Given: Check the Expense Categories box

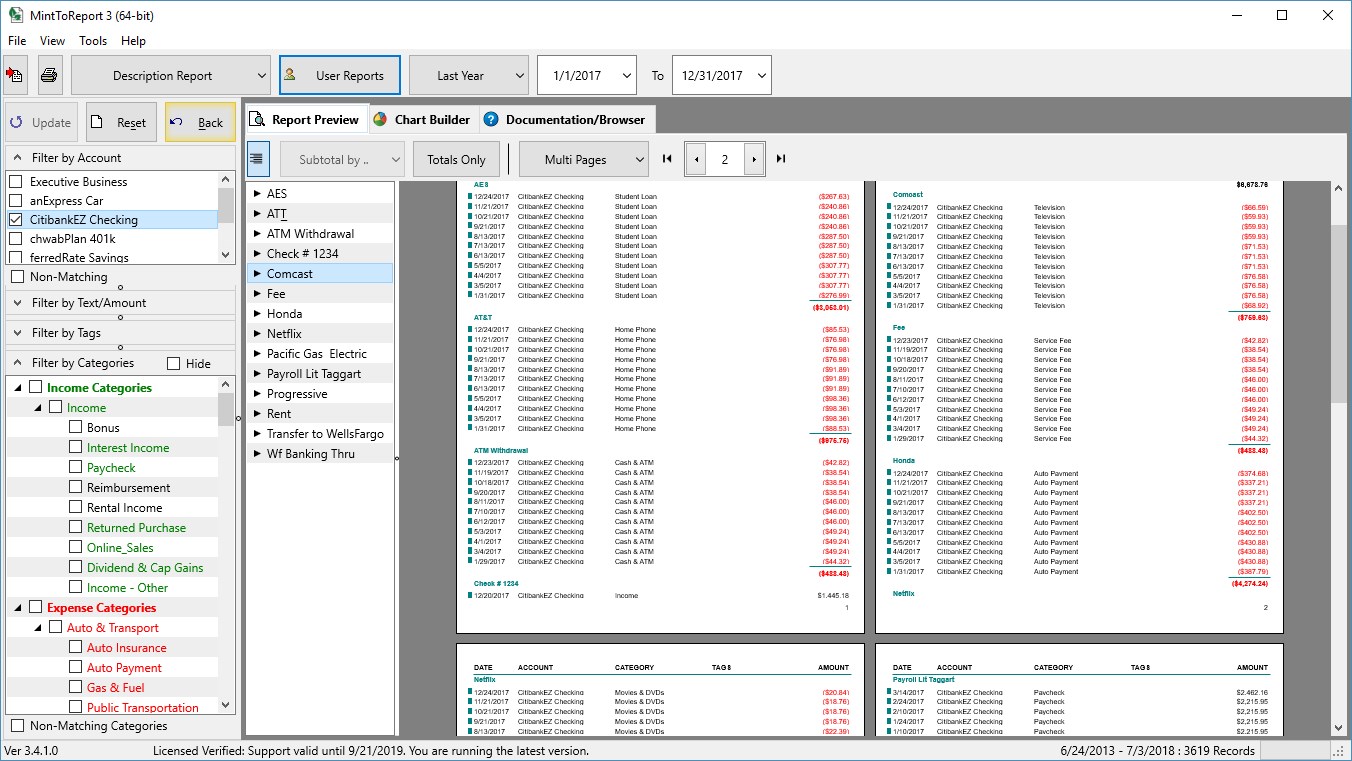Looking at the screenshot, I should [x=36, y=607].
